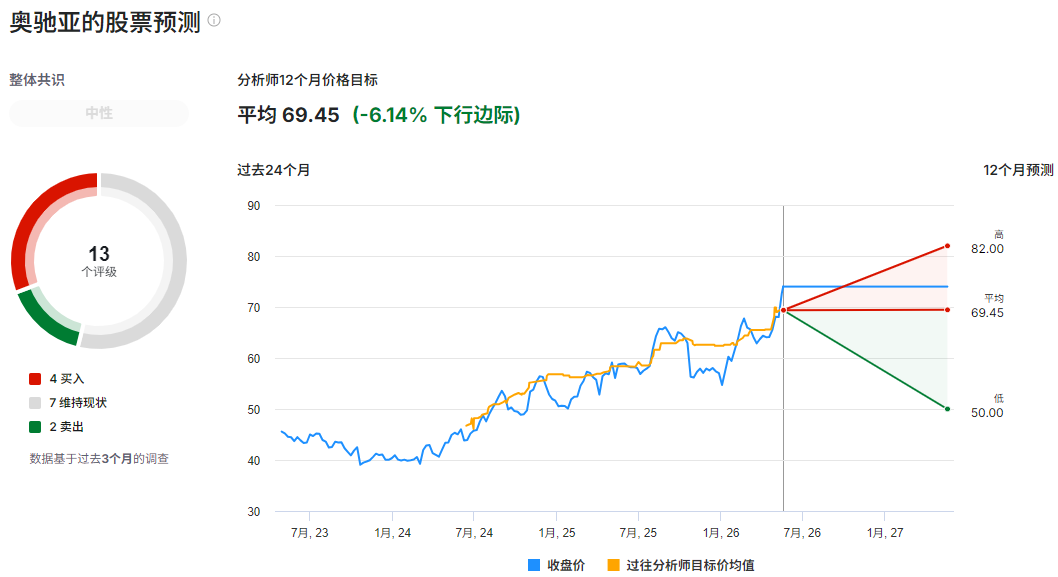Select 7 维持现状 legend text
The width and height of the screenshot is (1058, 577).
coord(78,403)
